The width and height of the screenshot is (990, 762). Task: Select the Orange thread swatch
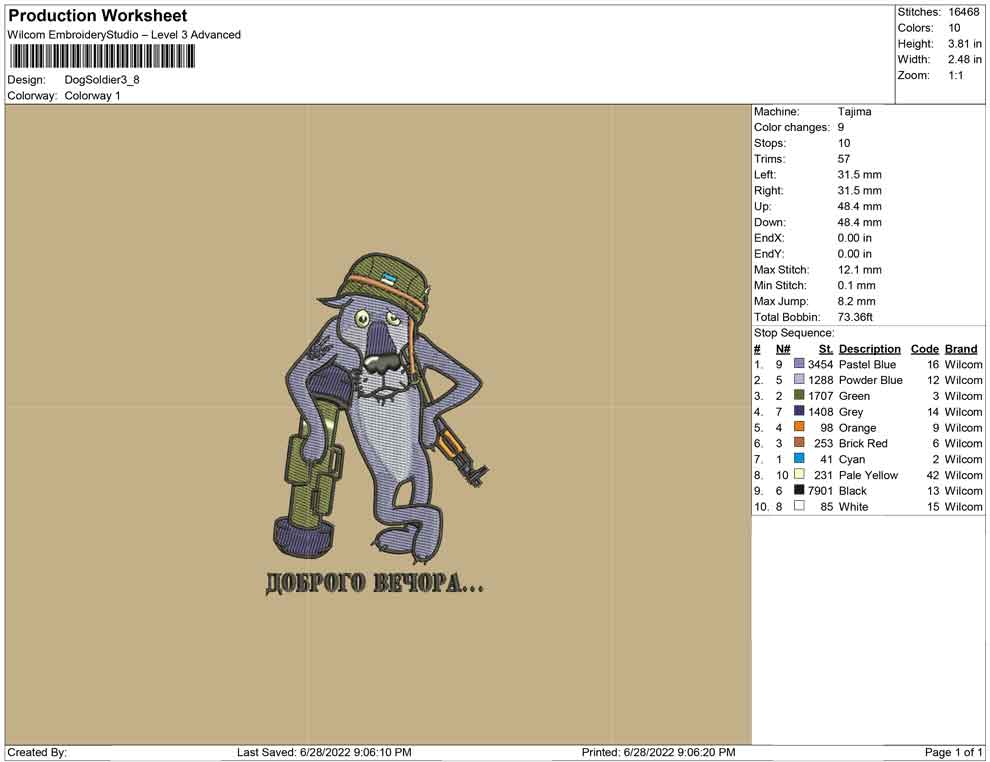pos(799,427)
